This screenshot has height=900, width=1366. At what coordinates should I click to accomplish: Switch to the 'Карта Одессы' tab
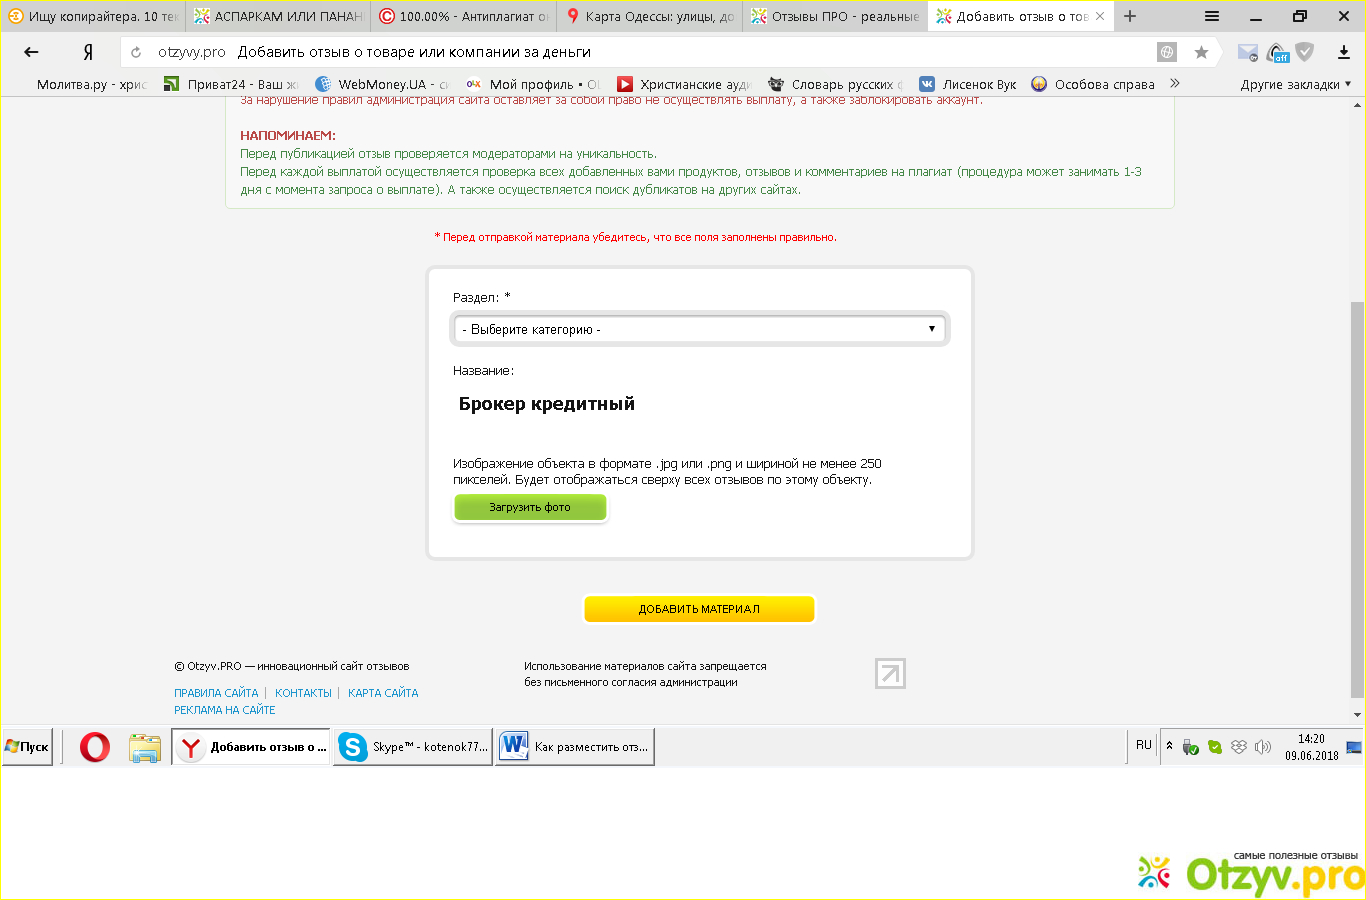click(650, 16)
